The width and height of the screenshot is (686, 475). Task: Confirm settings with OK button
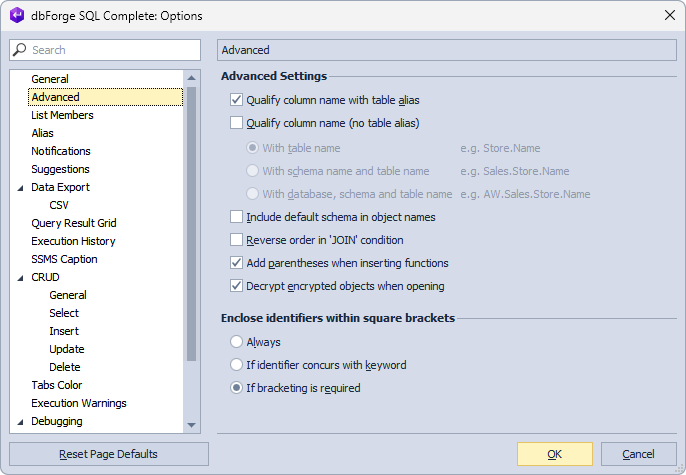click(555, 454)
